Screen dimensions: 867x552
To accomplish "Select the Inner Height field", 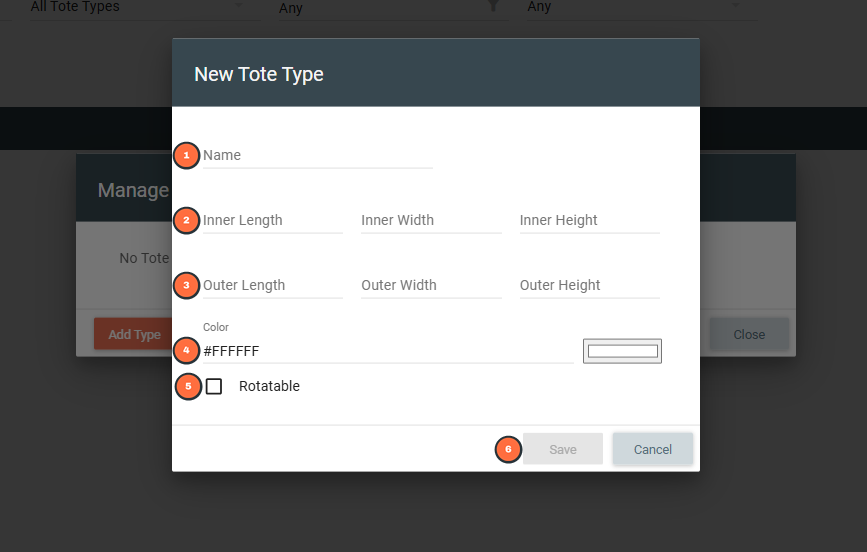I will click(x=589, y=220).
